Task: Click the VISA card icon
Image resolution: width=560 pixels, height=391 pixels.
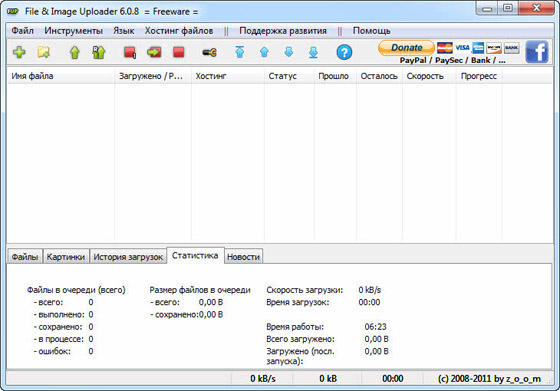Action: click(x=462, y=47)
